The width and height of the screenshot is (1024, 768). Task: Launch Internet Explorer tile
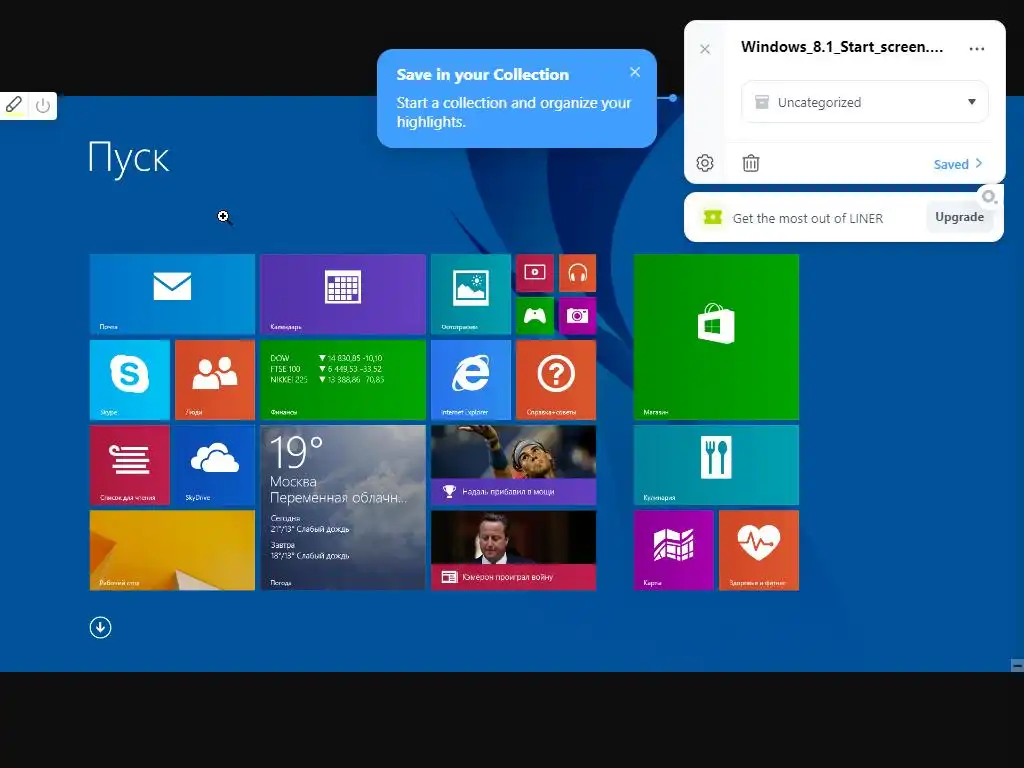pos(471,379)
